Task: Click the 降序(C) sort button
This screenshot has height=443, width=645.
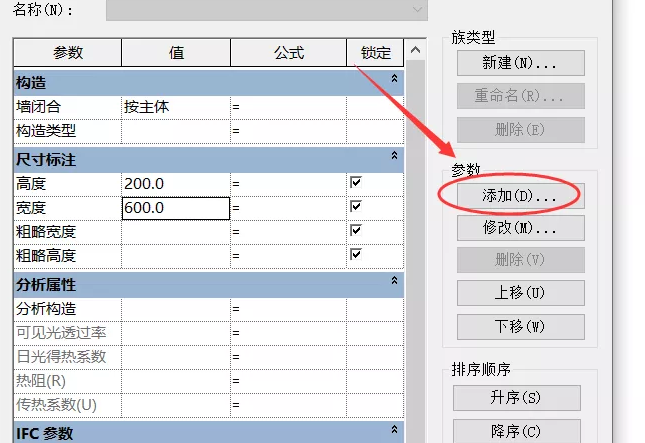Action: point(517,431)
